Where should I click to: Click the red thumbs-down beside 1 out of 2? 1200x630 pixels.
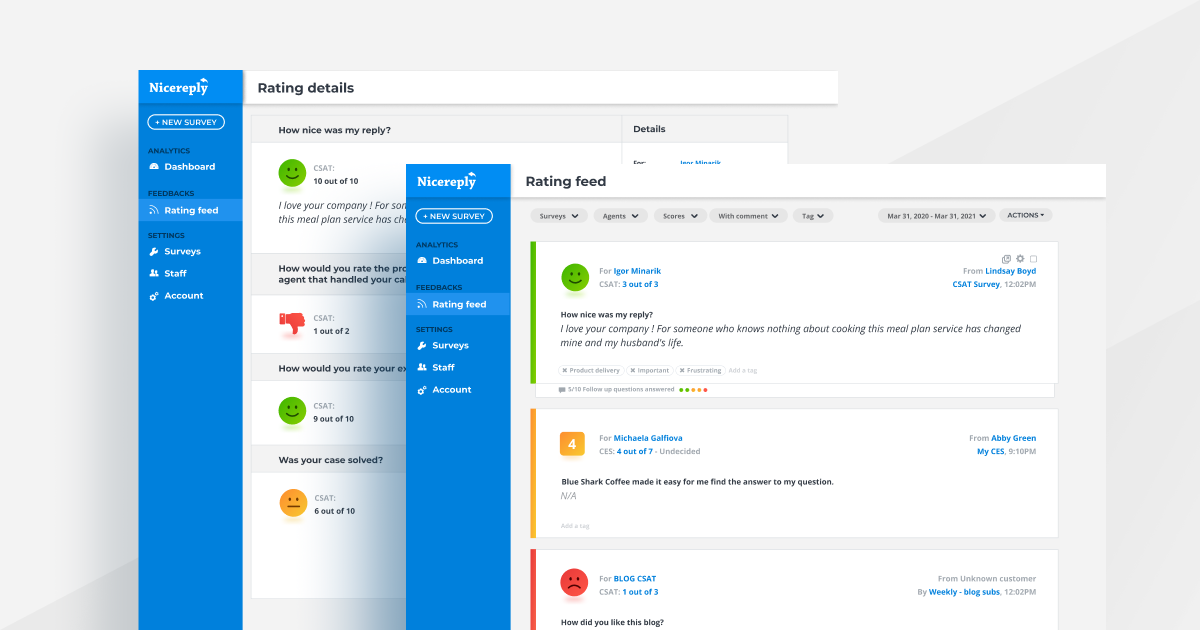tap(292, 323)
